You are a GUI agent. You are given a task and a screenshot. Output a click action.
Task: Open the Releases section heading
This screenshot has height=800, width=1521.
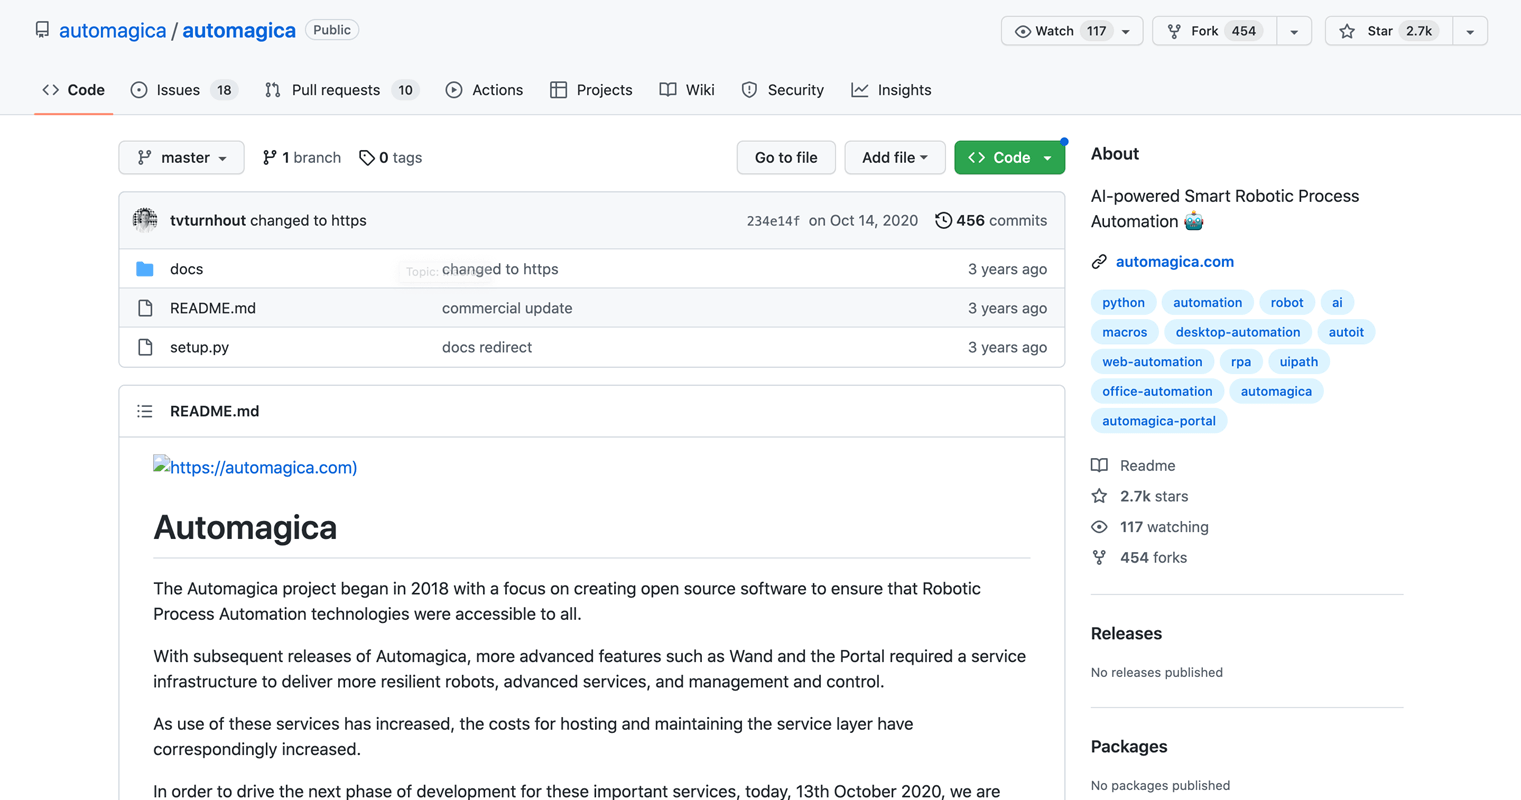click(x=1126, y=634)
